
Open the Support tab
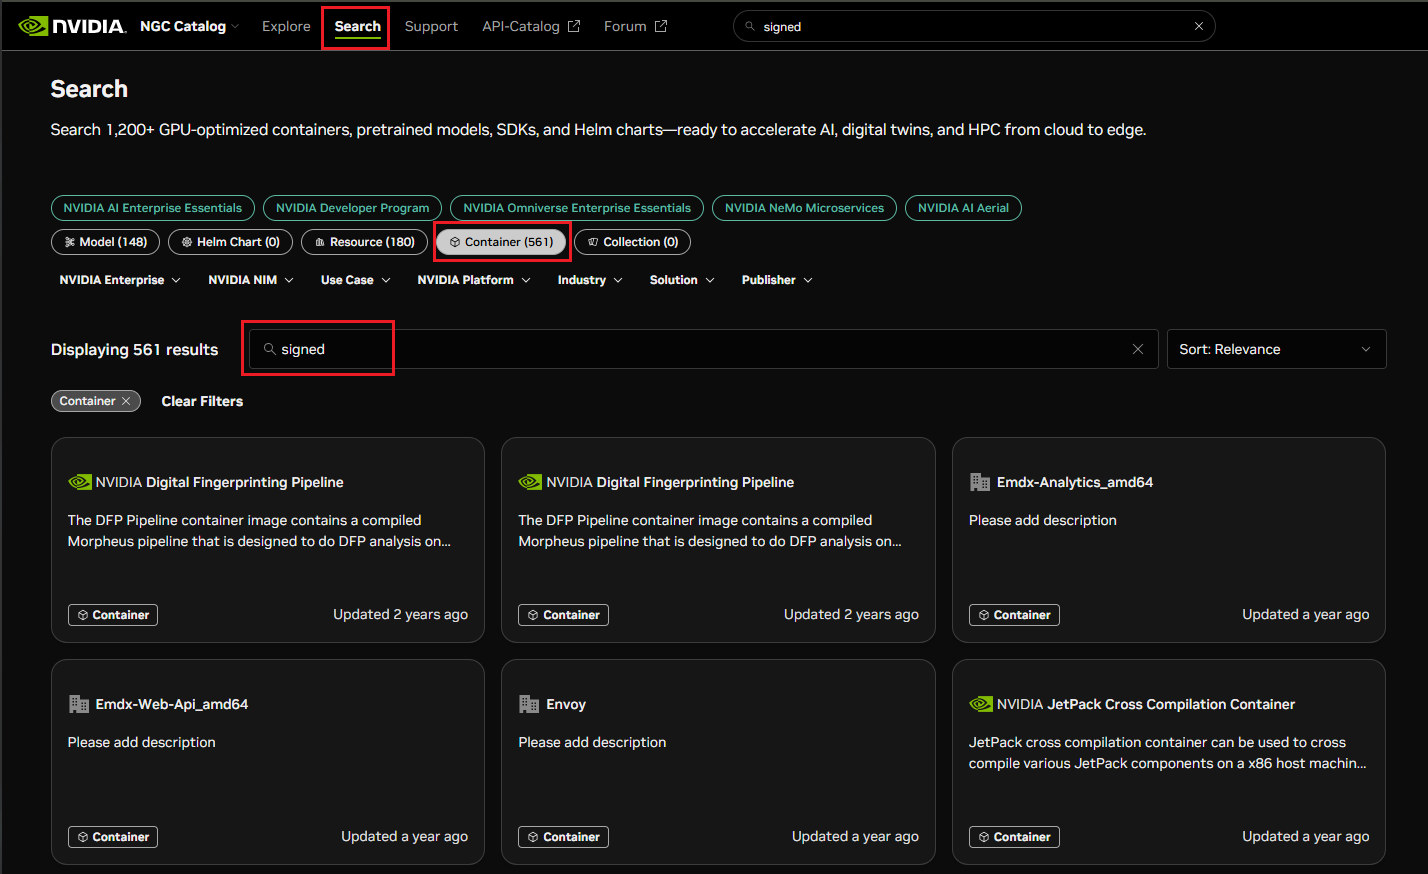[x=431, y=26]
